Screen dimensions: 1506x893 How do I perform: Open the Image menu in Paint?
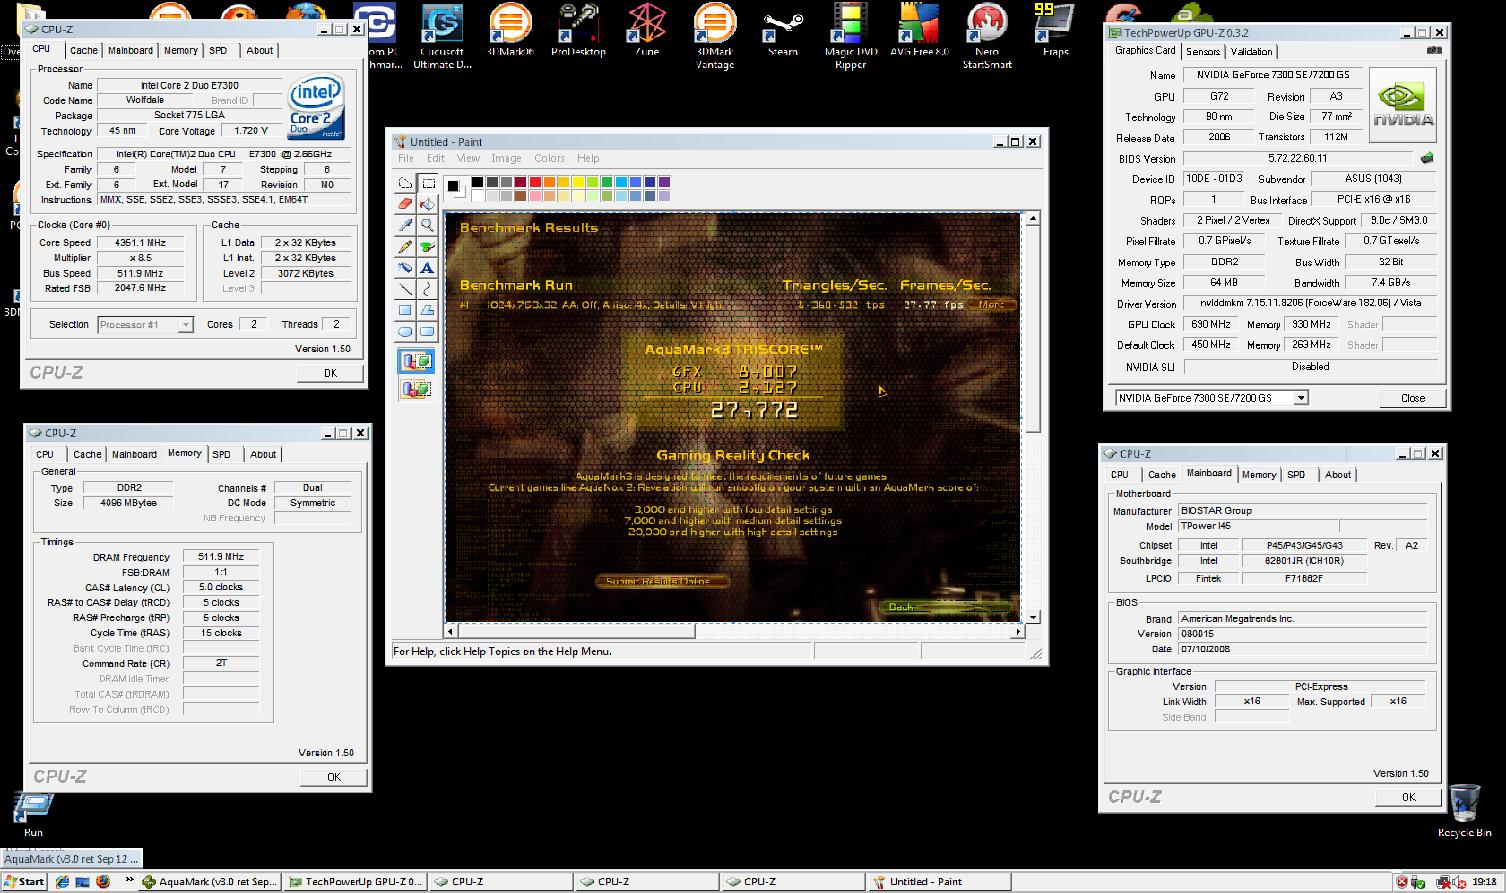(x=506, y=158)
